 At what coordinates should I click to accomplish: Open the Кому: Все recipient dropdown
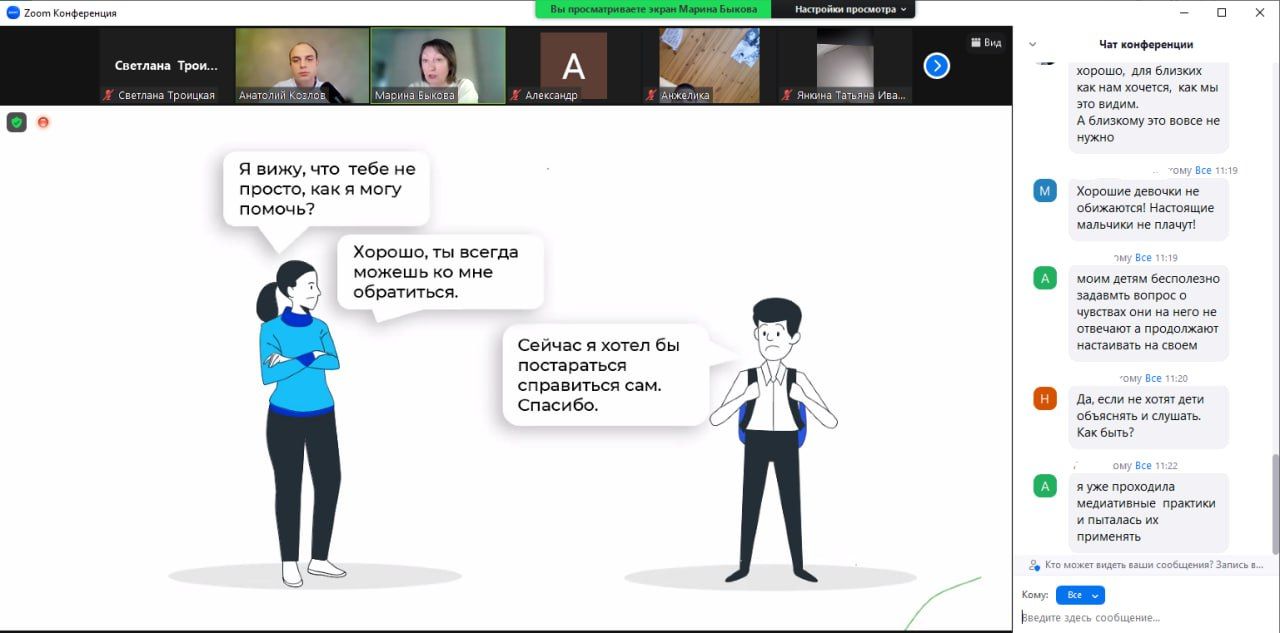pos(1080,595)
